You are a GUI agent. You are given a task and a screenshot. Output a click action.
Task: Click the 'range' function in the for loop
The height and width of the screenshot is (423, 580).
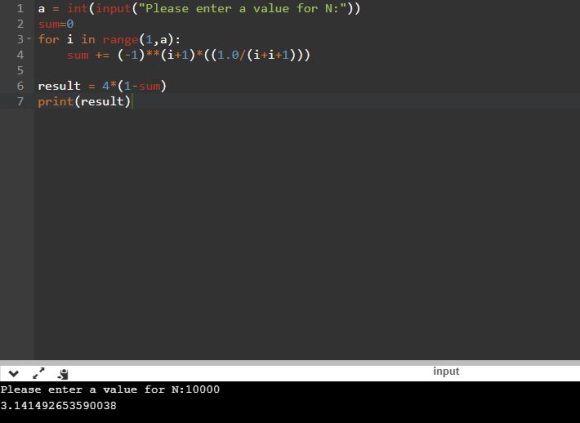pyautogui.click(x=120, y=39)
